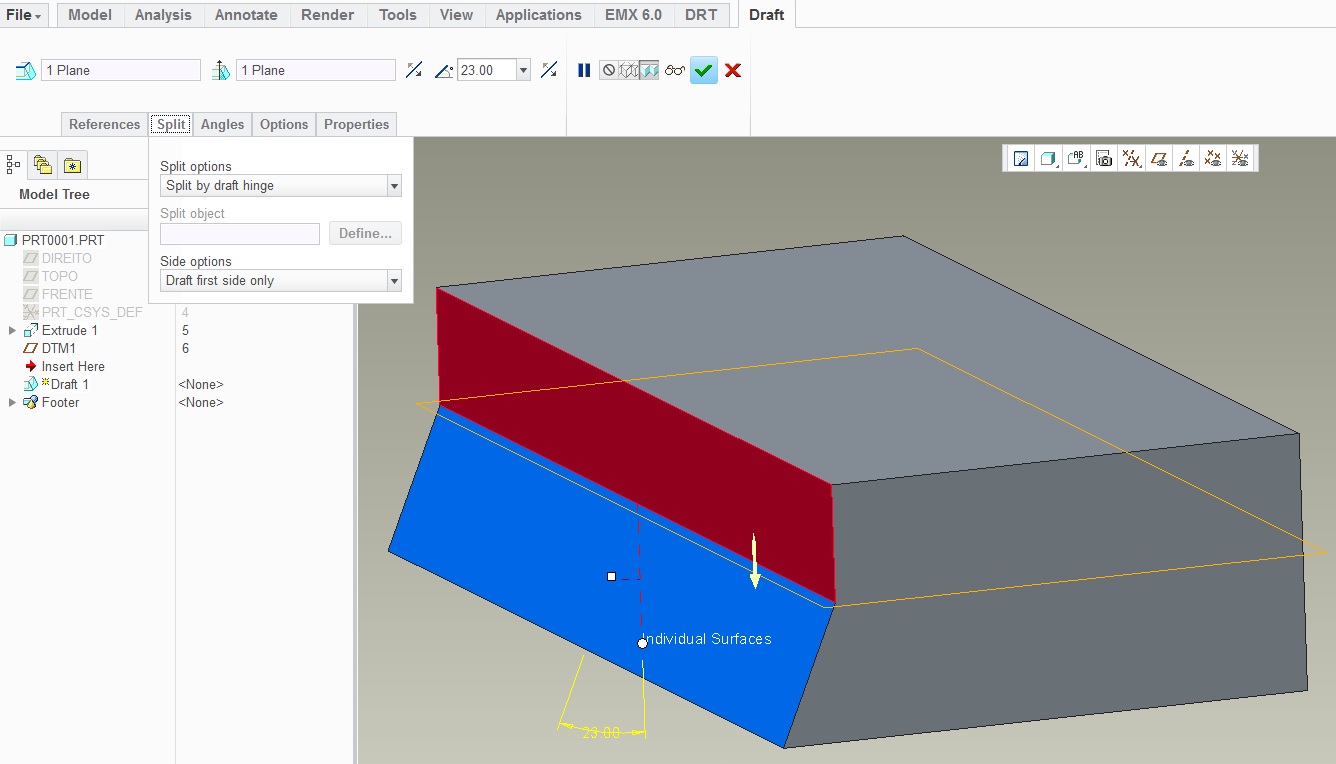
Task: Select the FRENTE datum plane
Action: (67, 294)
